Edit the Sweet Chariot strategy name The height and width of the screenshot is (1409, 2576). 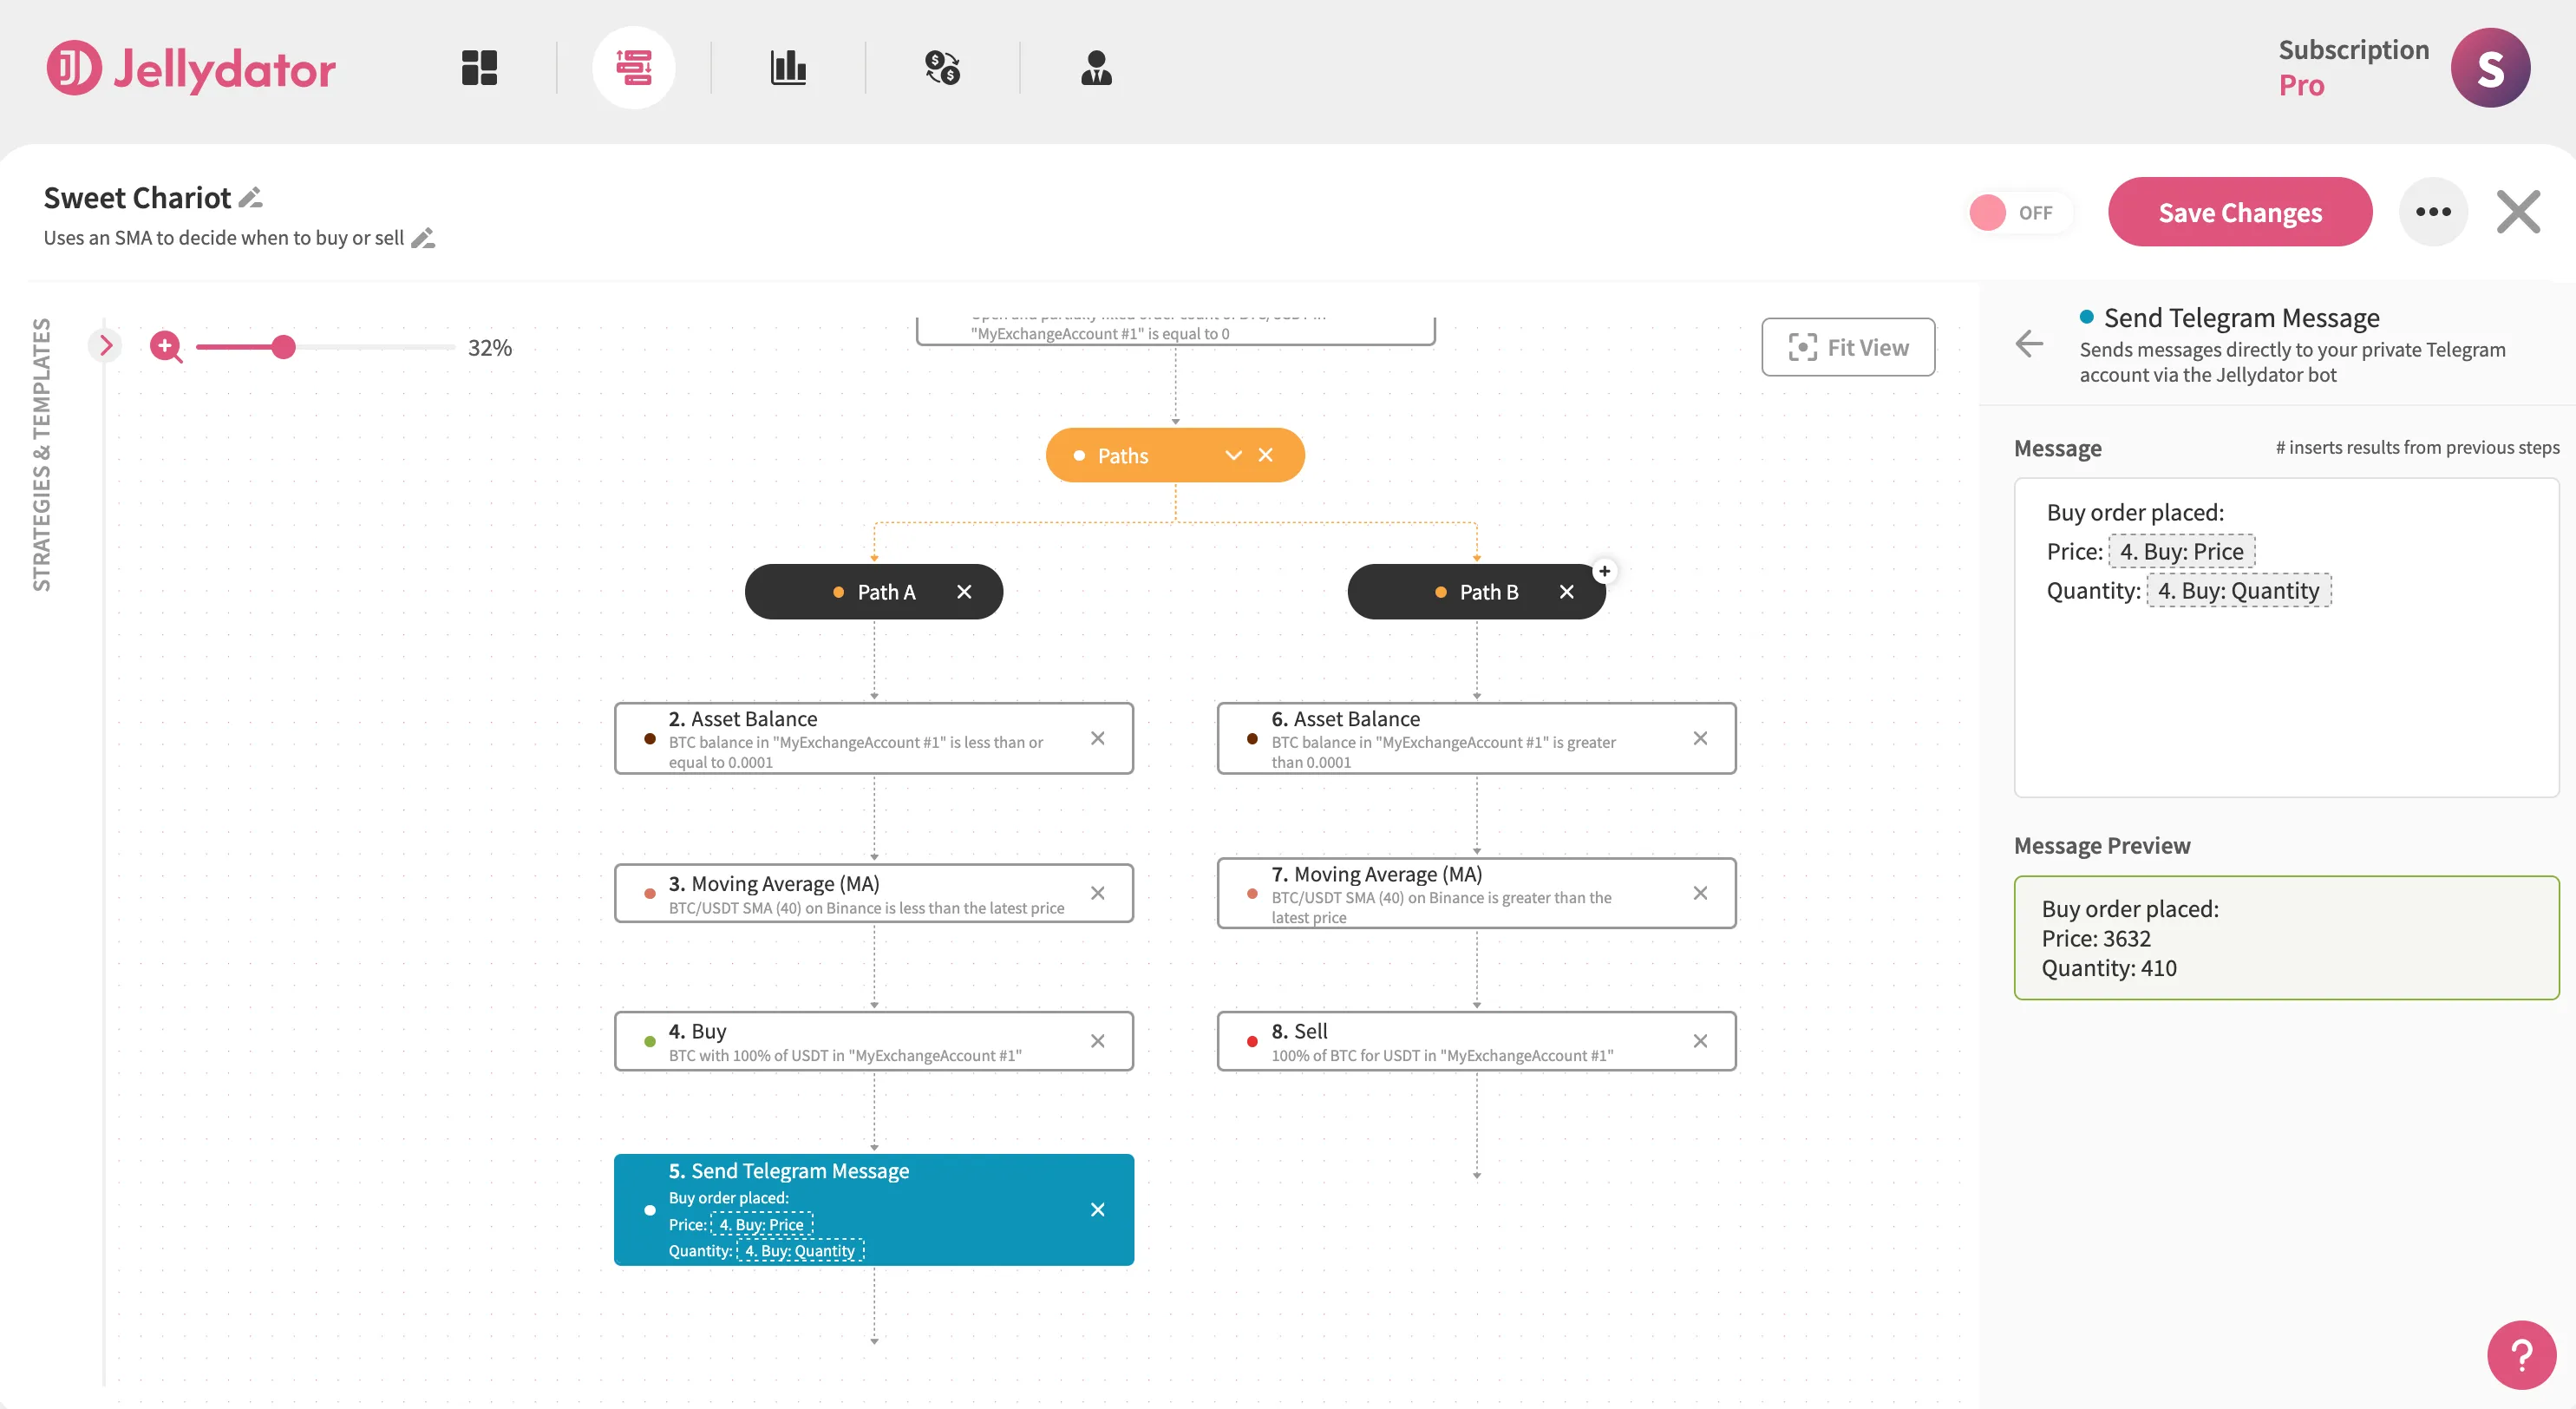pyautogui.click(x=250, y=197)
